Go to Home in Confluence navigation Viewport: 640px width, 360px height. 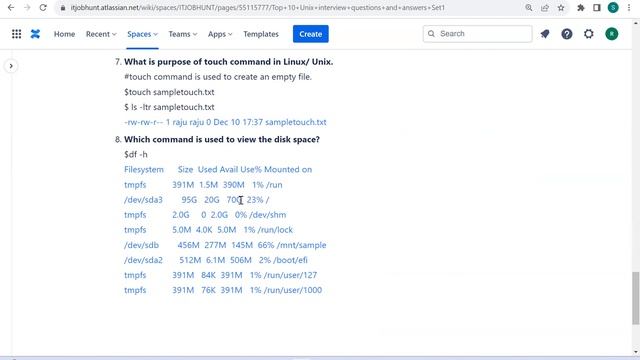64,34
